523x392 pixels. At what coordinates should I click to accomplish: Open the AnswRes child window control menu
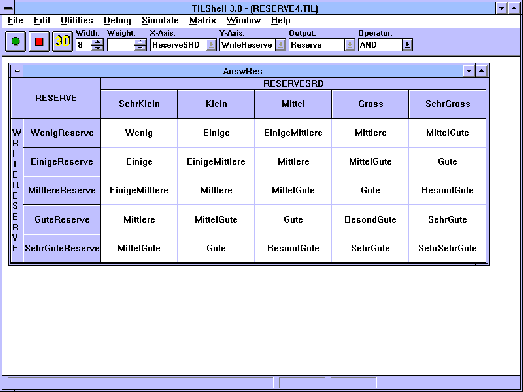click(x=17, y=71)
